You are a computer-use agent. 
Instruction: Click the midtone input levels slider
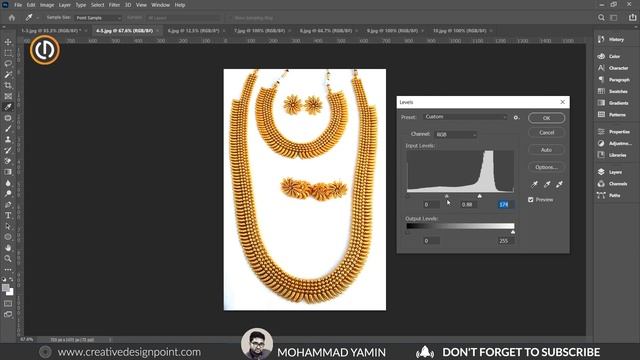click(x=447, y=196)
